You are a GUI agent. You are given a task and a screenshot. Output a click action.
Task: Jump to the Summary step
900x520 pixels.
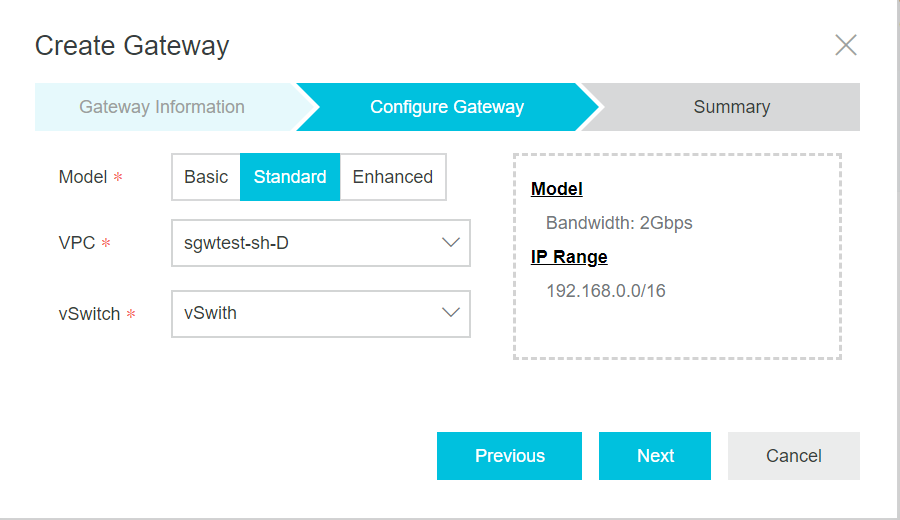tap(731, 107)
